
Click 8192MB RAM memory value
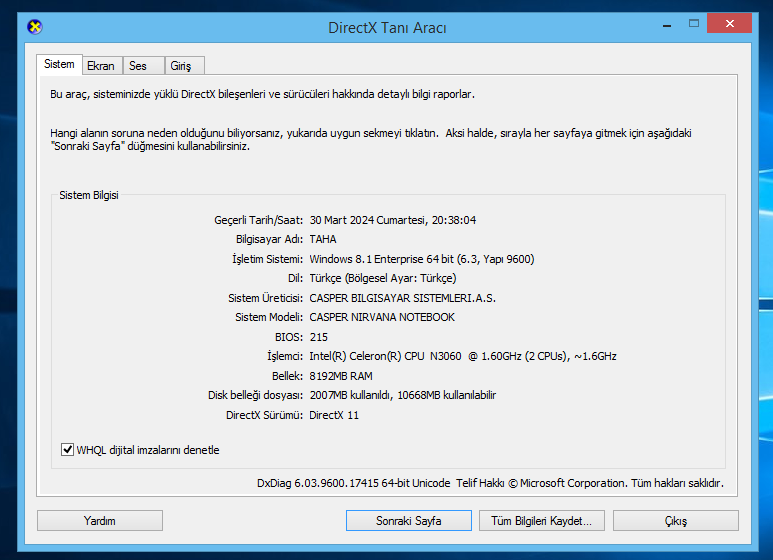[x=341, y=376]
